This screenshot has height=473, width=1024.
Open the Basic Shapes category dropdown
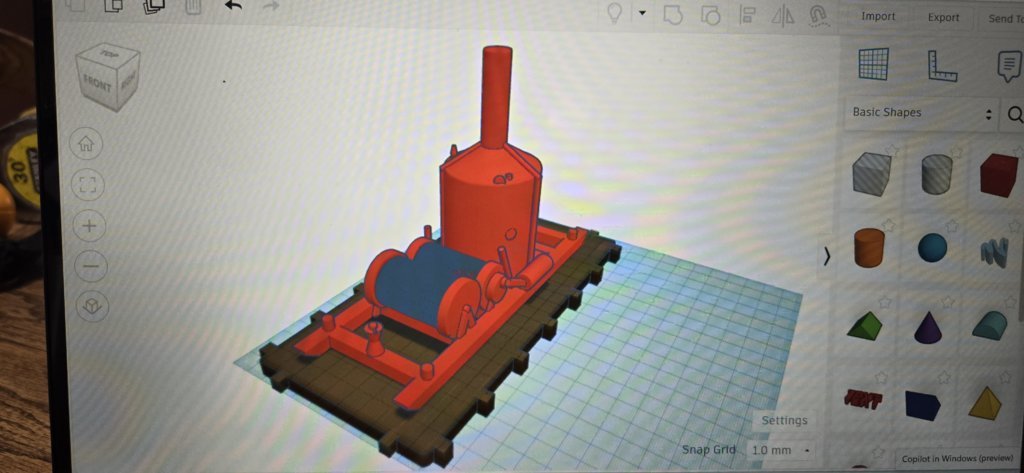coord(921,113)
